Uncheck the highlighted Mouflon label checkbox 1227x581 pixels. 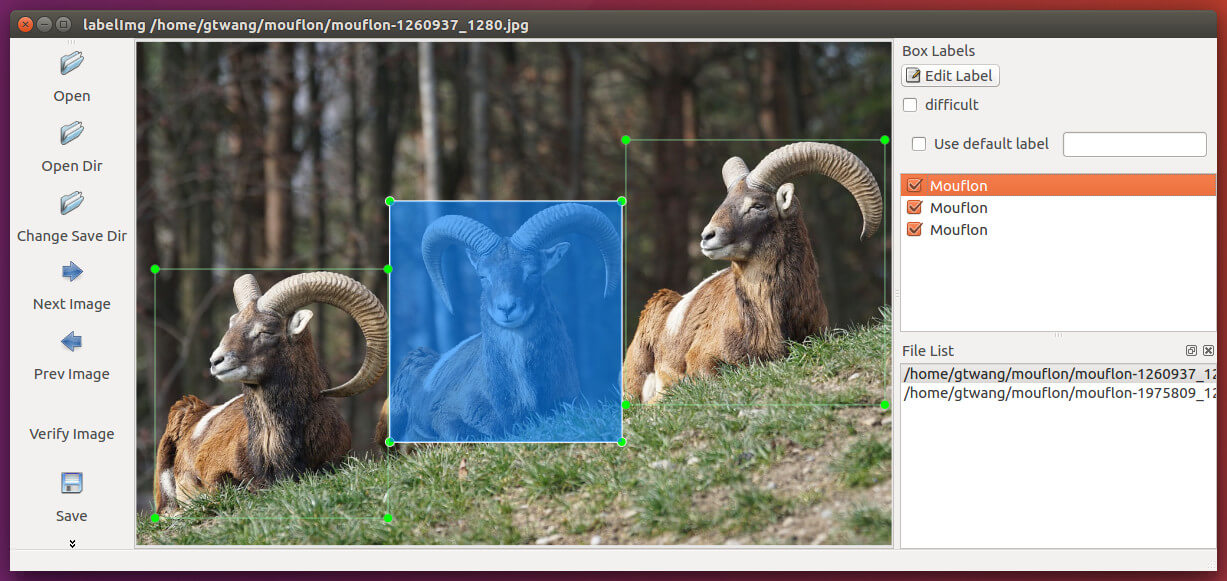[x=914, y=186]
